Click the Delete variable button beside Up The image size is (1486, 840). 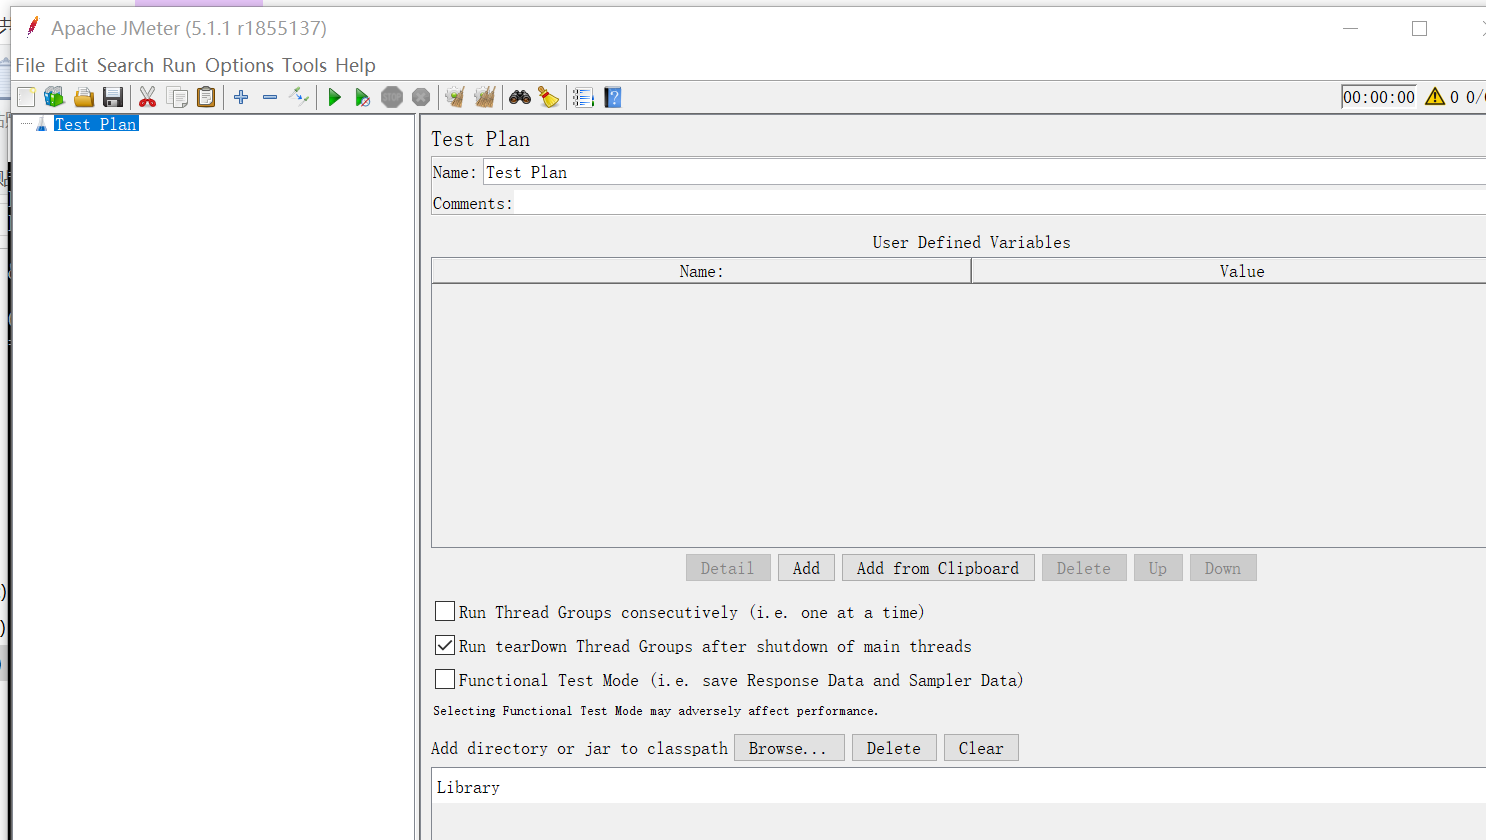(x=1084, y=568)
